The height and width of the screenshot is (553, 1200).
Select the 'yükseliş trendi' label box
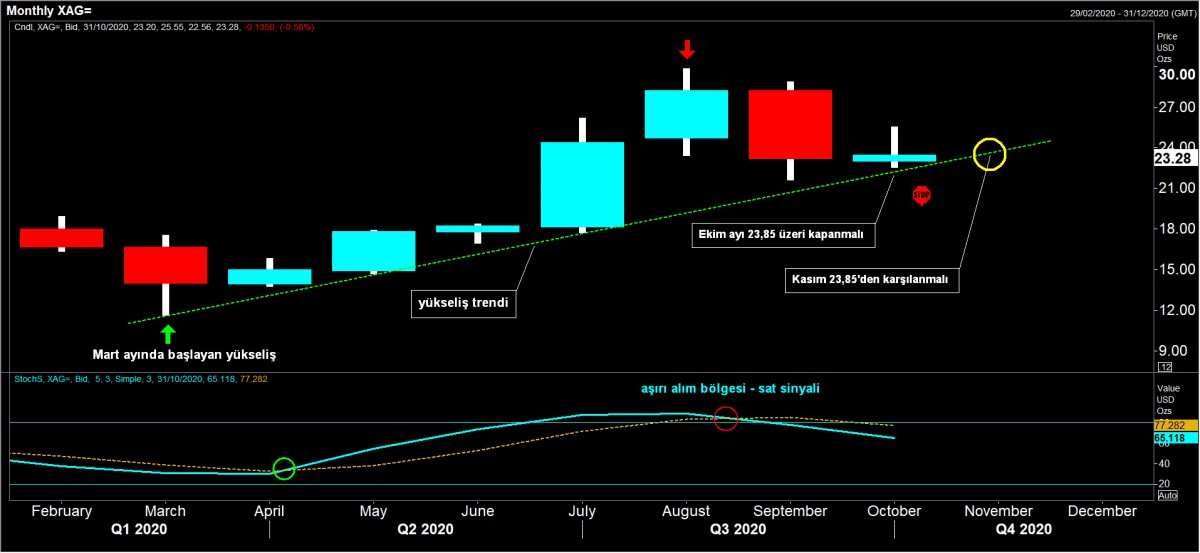[x=464, y=304]
